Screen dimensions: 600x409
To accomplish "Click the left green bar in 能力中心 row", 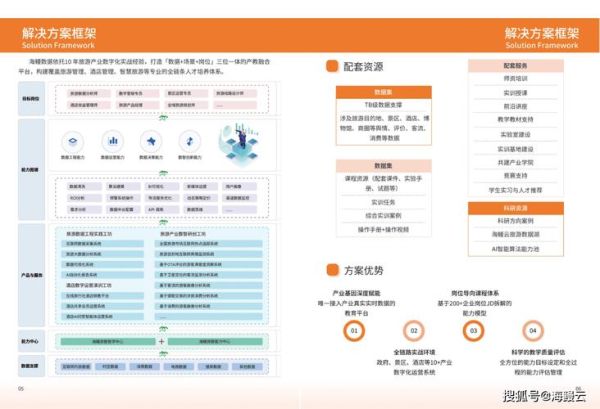I will coord(108,341).
